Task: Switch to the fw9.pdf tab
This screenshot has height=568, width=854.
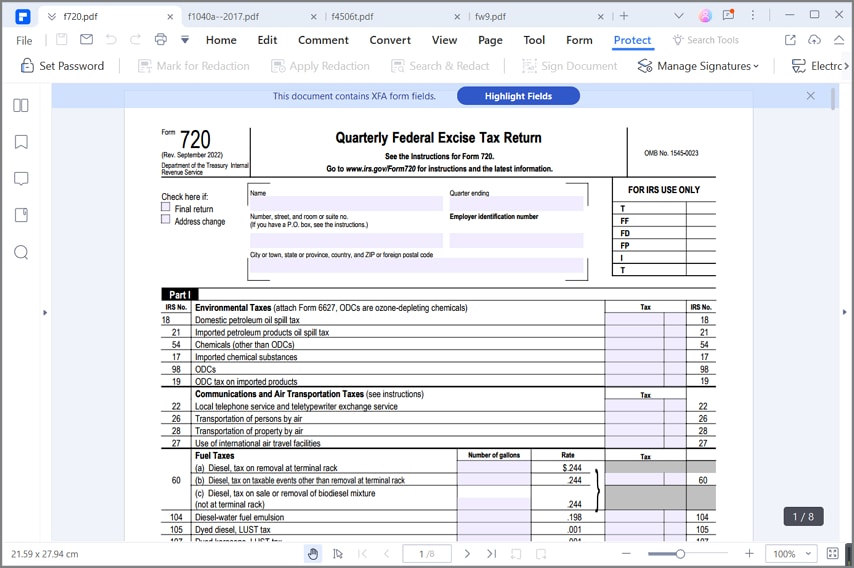Action: (490, 16)
